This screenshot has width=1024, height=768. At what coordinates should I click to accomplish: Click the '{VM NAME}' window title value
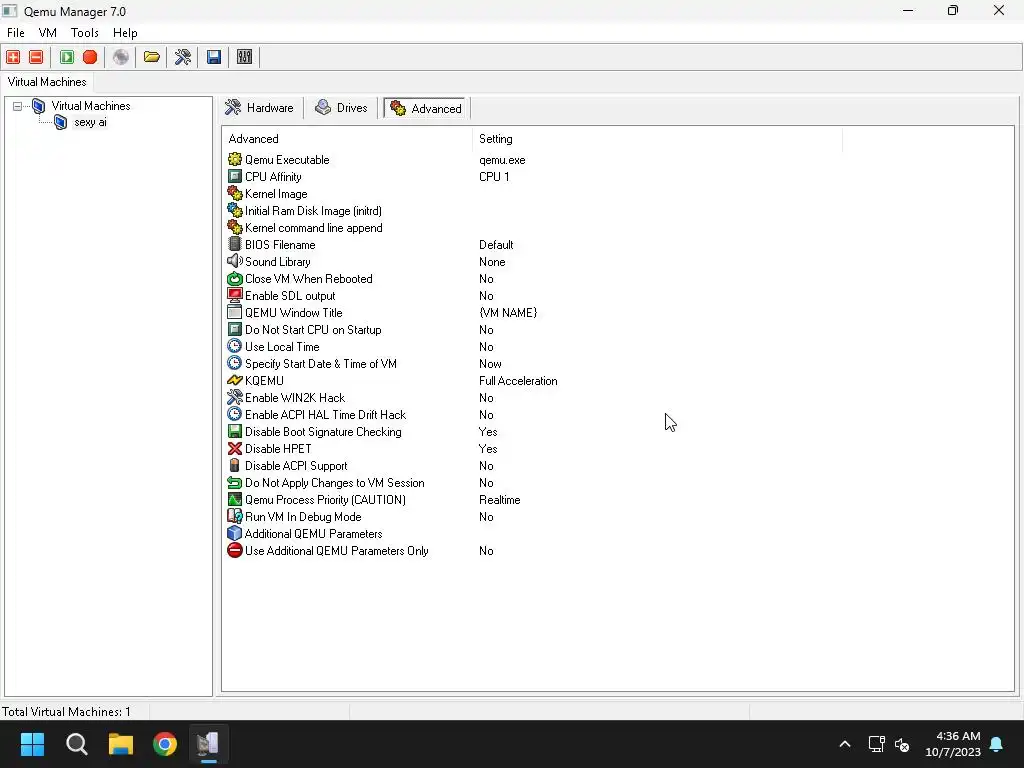(x=508, y=313)
